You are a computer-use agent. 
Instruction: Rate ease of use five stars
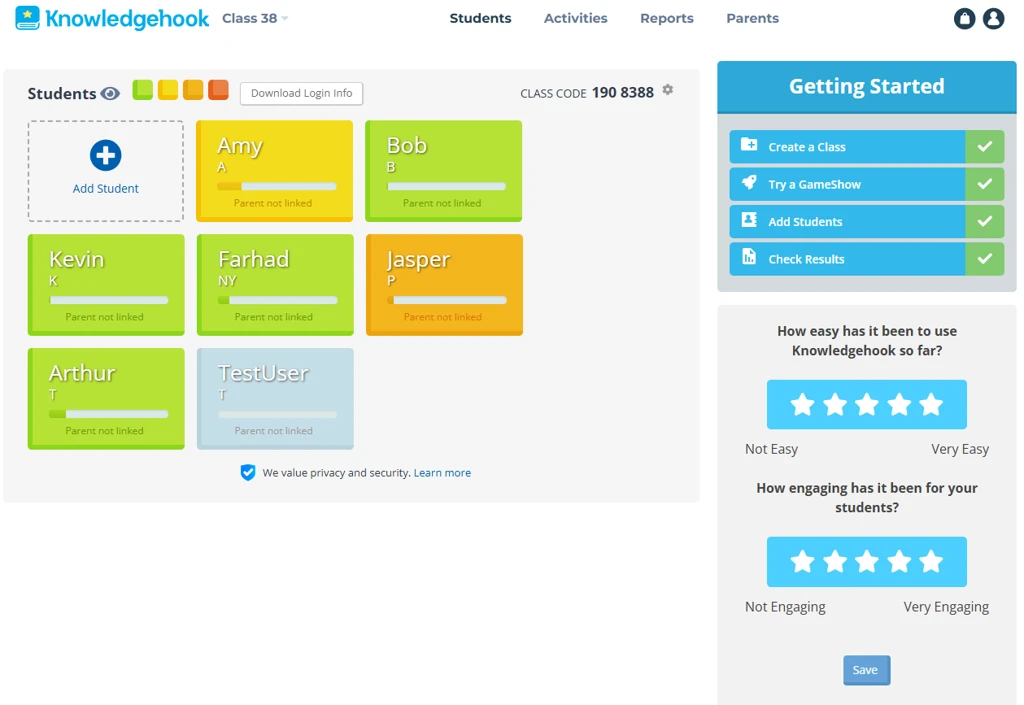[931, 405]
